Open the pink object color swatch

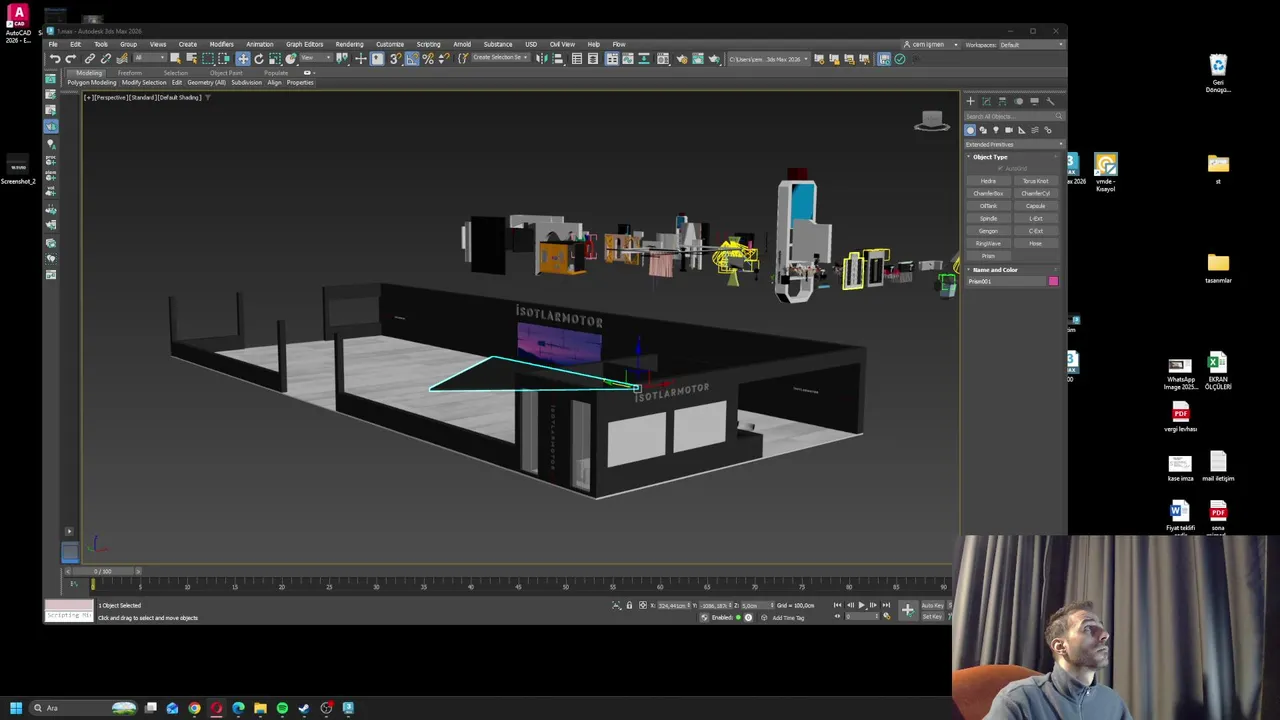coord(1053,281)
